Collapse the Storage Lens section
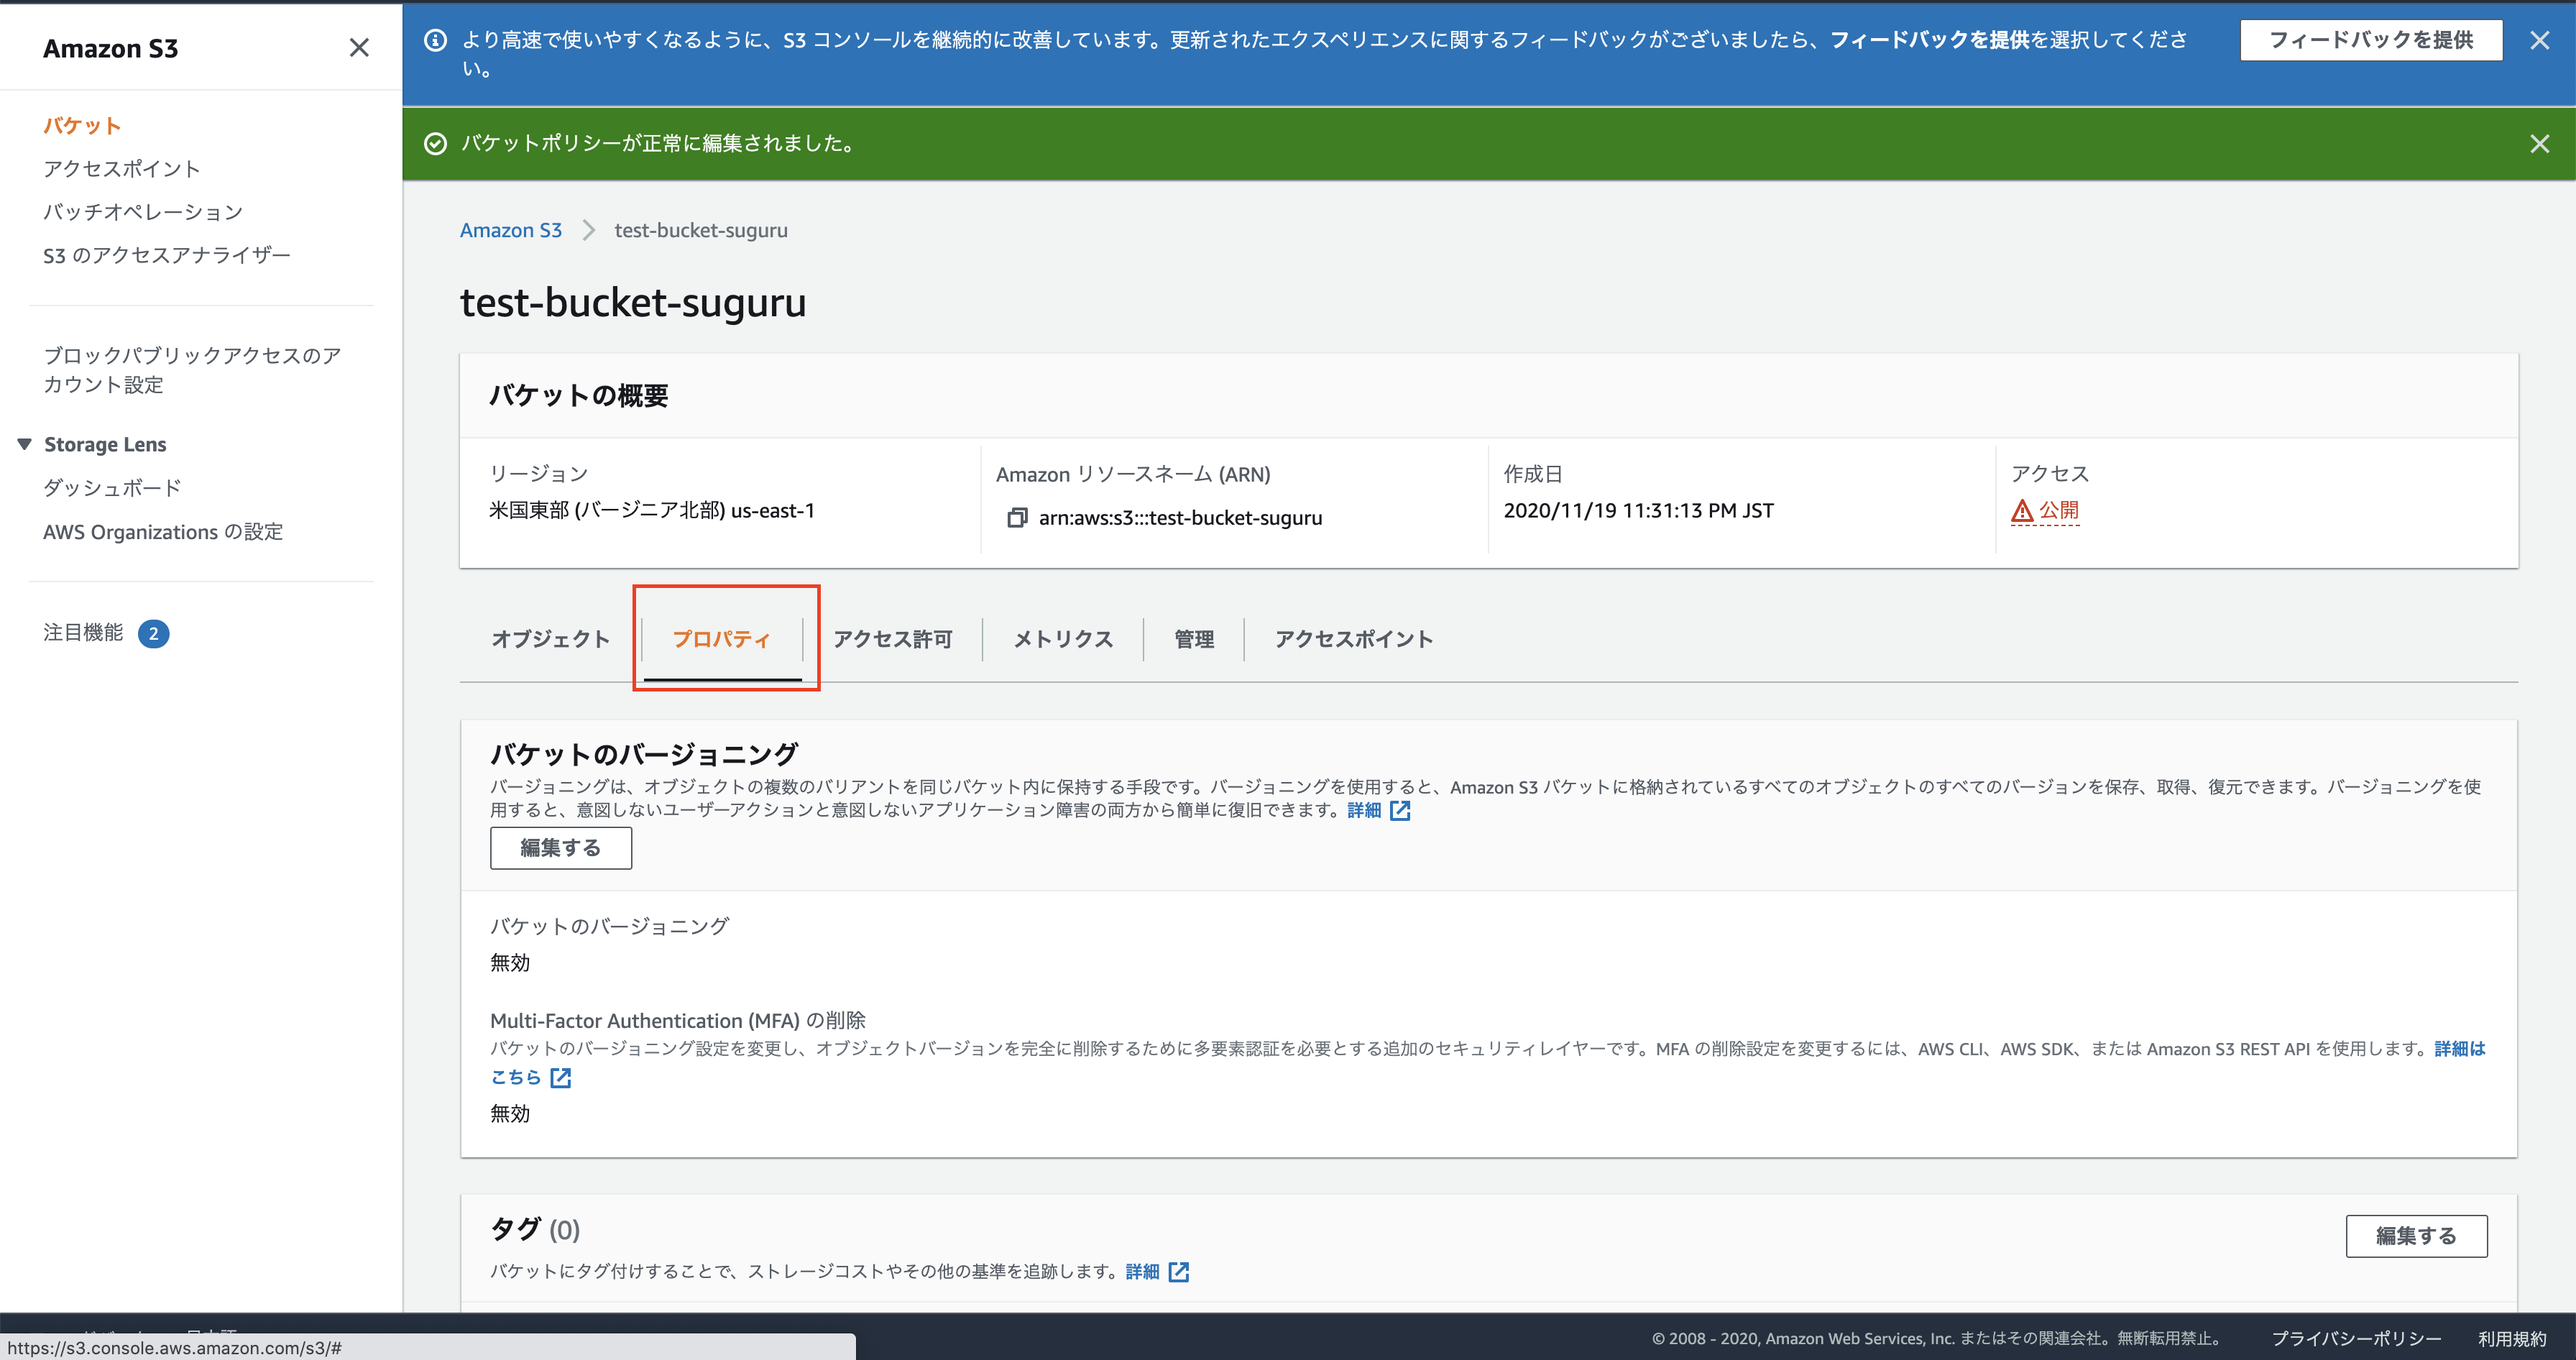2576x1360 pixels. [25, 444]
